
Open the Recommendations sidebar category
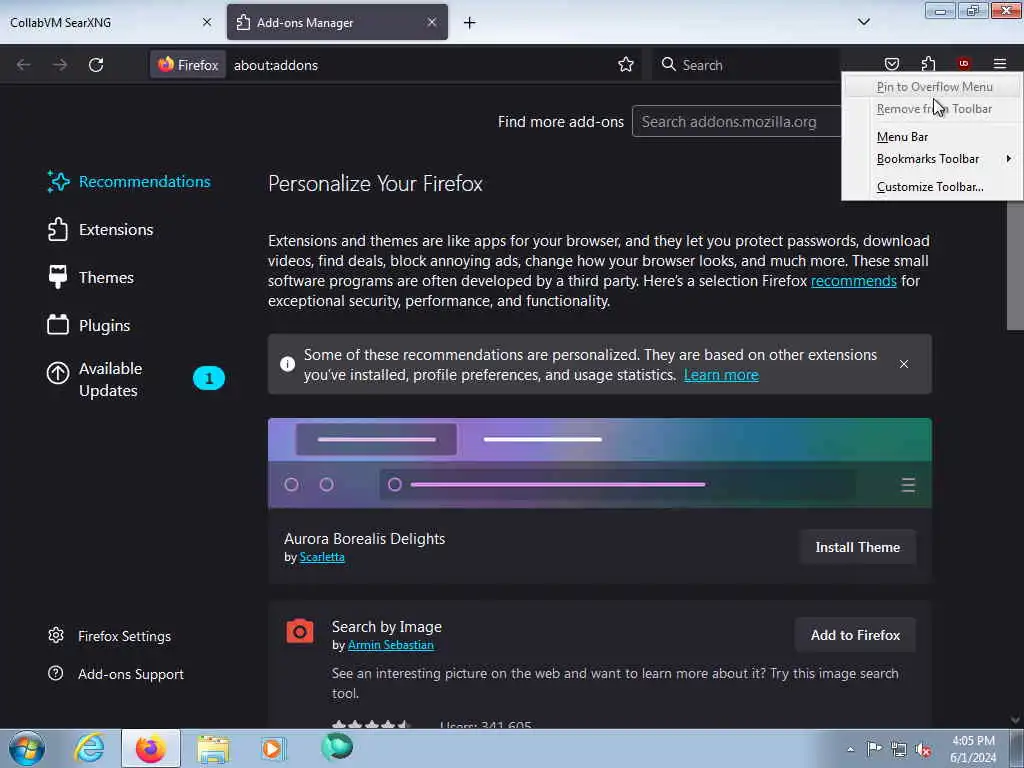(x=129, y=182)
